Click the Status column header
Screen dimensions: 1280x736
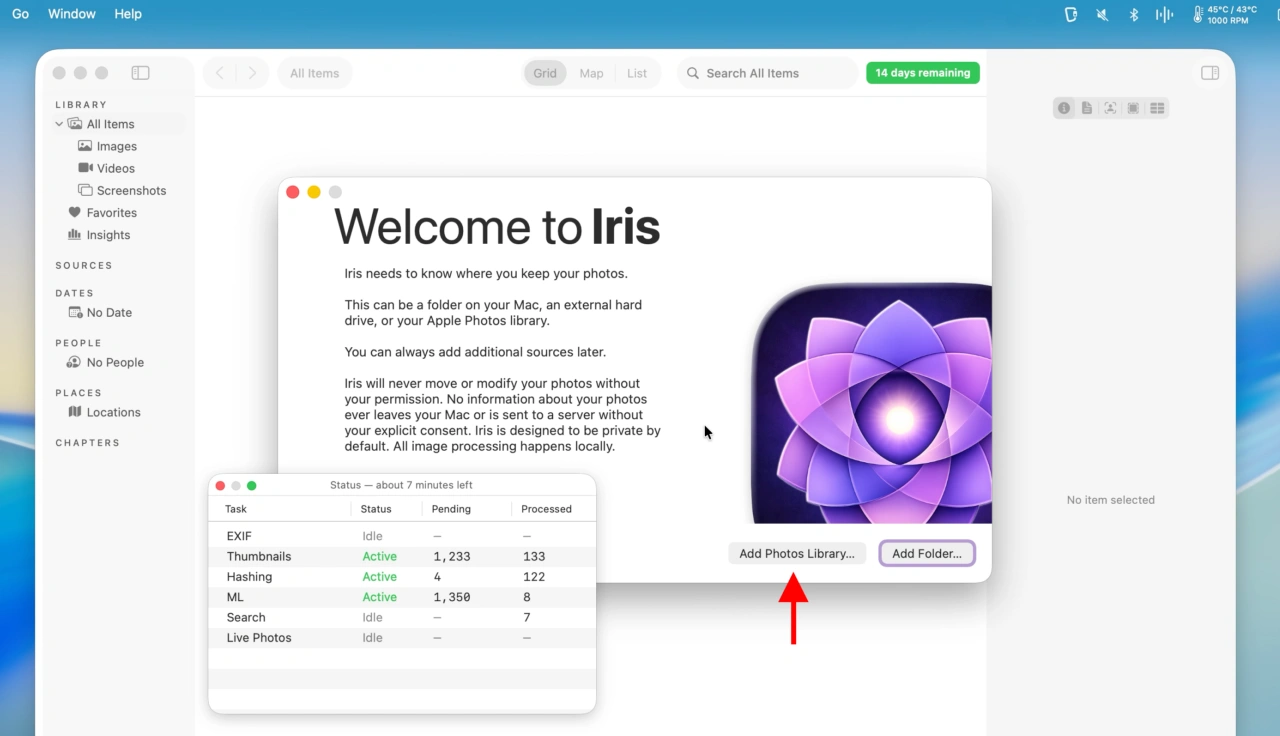tap(376, 509)
